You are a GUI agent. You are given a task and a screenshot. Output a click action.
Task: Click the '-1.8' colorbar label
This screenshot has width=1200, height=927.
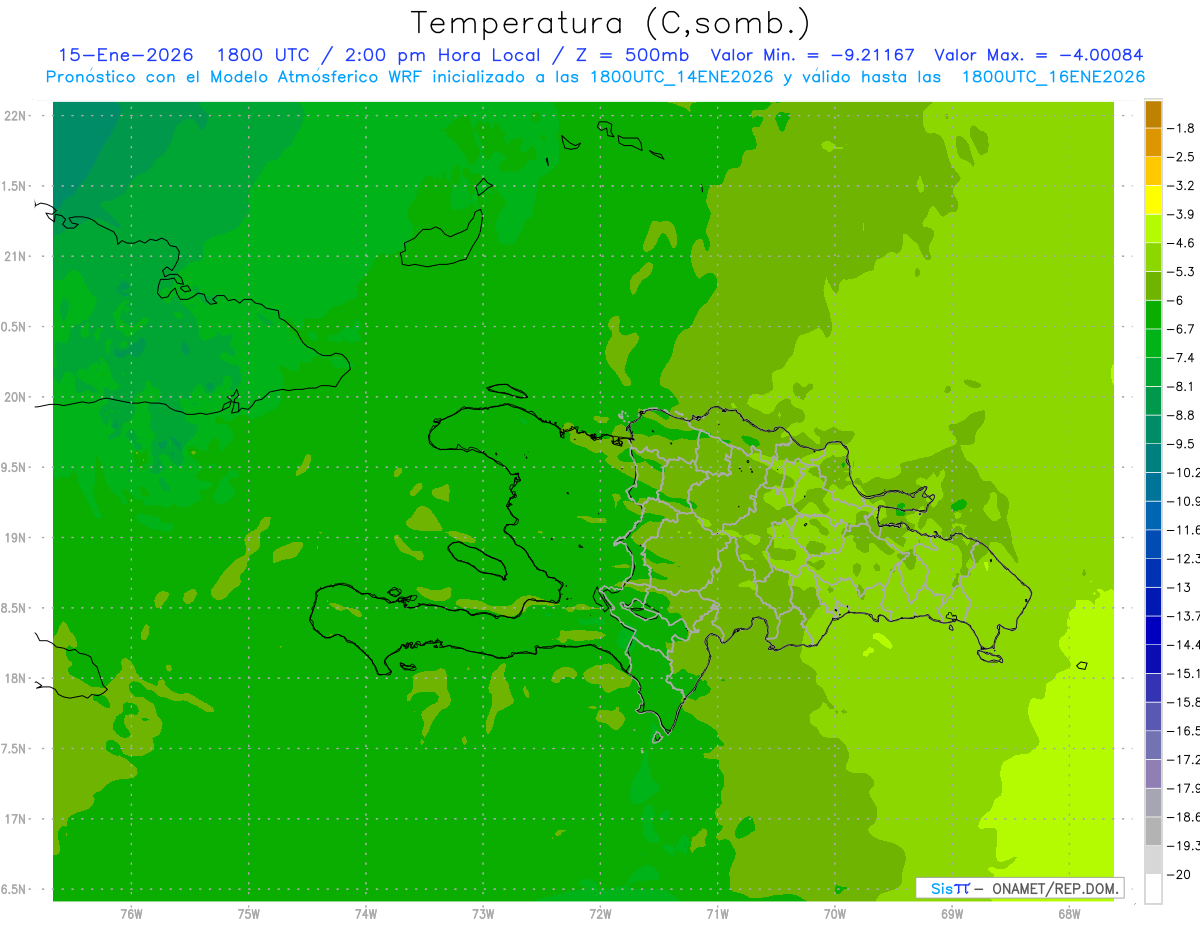pyautogui.click(x=1182, y=128)
